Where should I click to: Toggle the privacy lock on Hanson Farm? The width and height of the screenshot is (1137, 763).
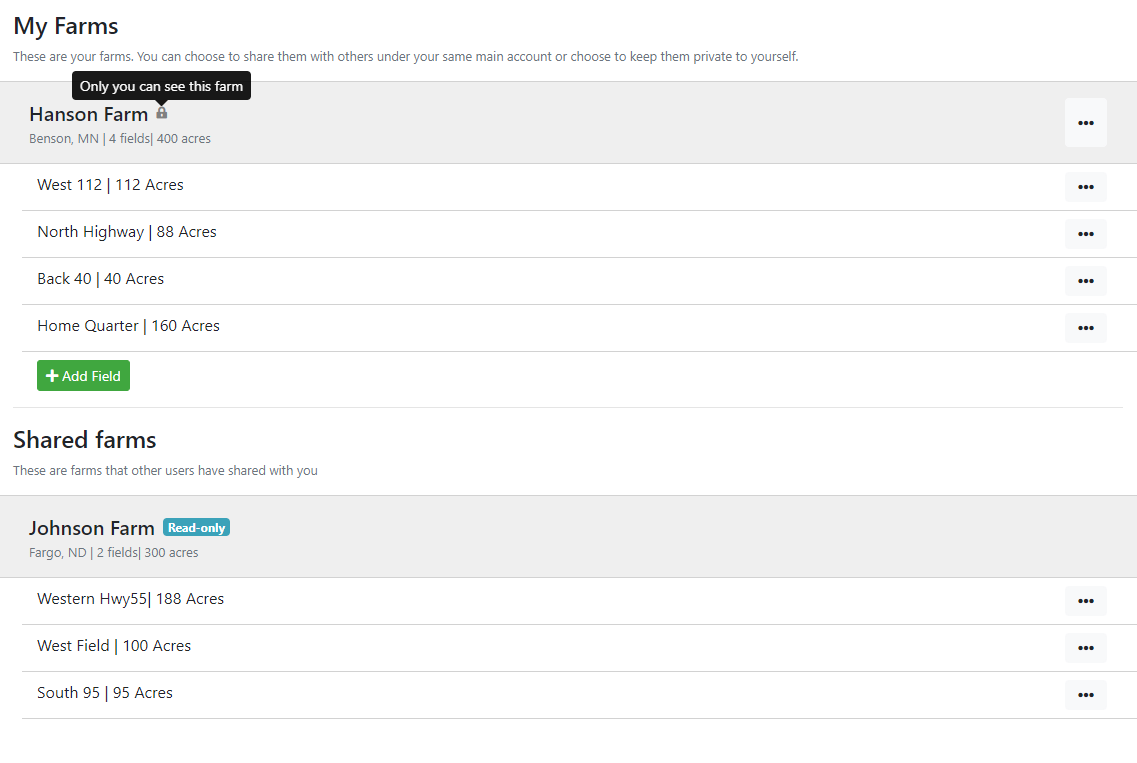161,113
